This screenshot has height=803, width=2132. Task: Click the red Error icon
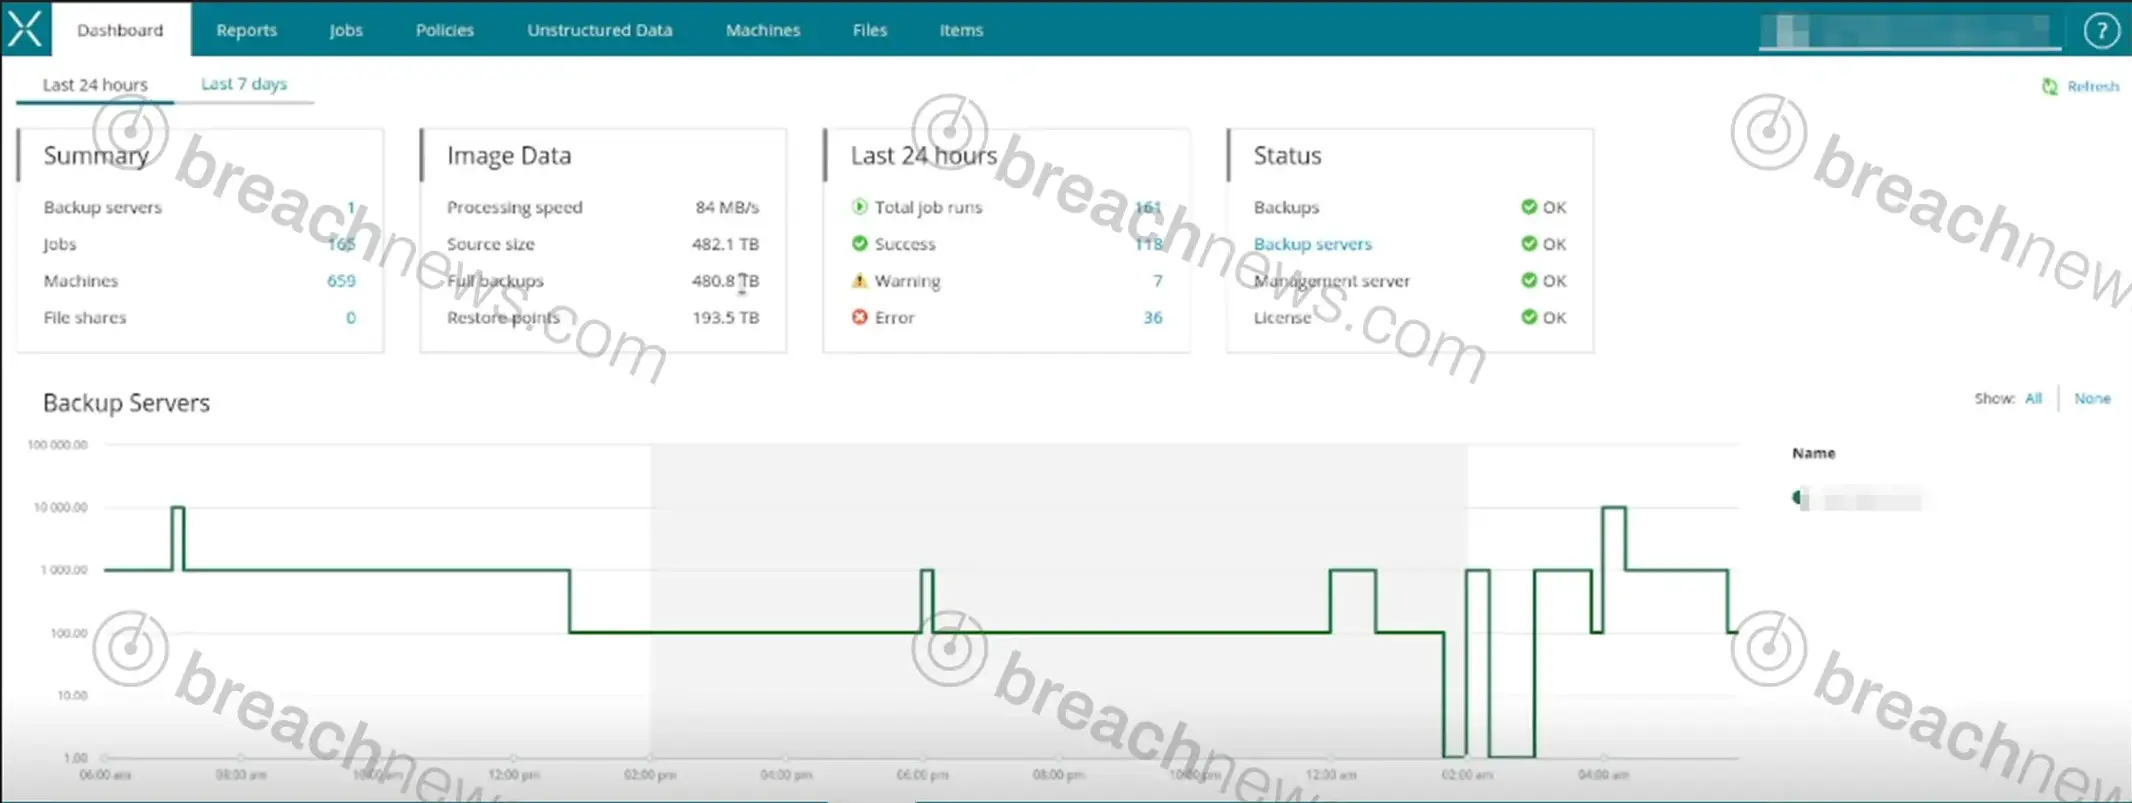[x=859, y=318]
